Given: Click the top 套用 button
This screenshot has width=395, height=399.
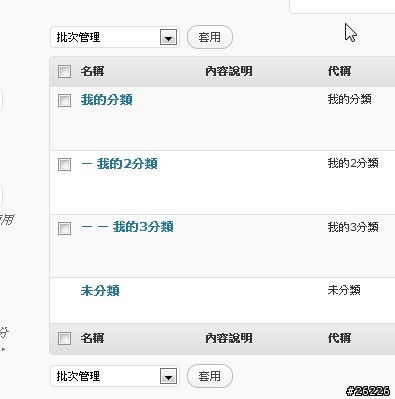Looking at the screenshot, I should coord(210,37).
